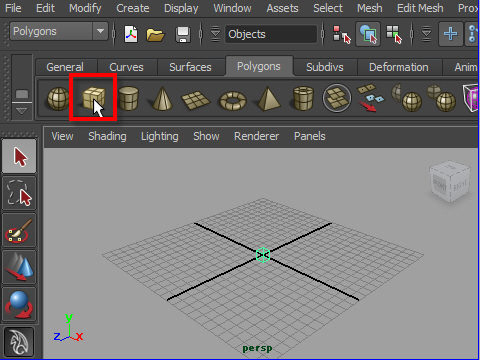Select the polygon cone shelf icon

162,98
